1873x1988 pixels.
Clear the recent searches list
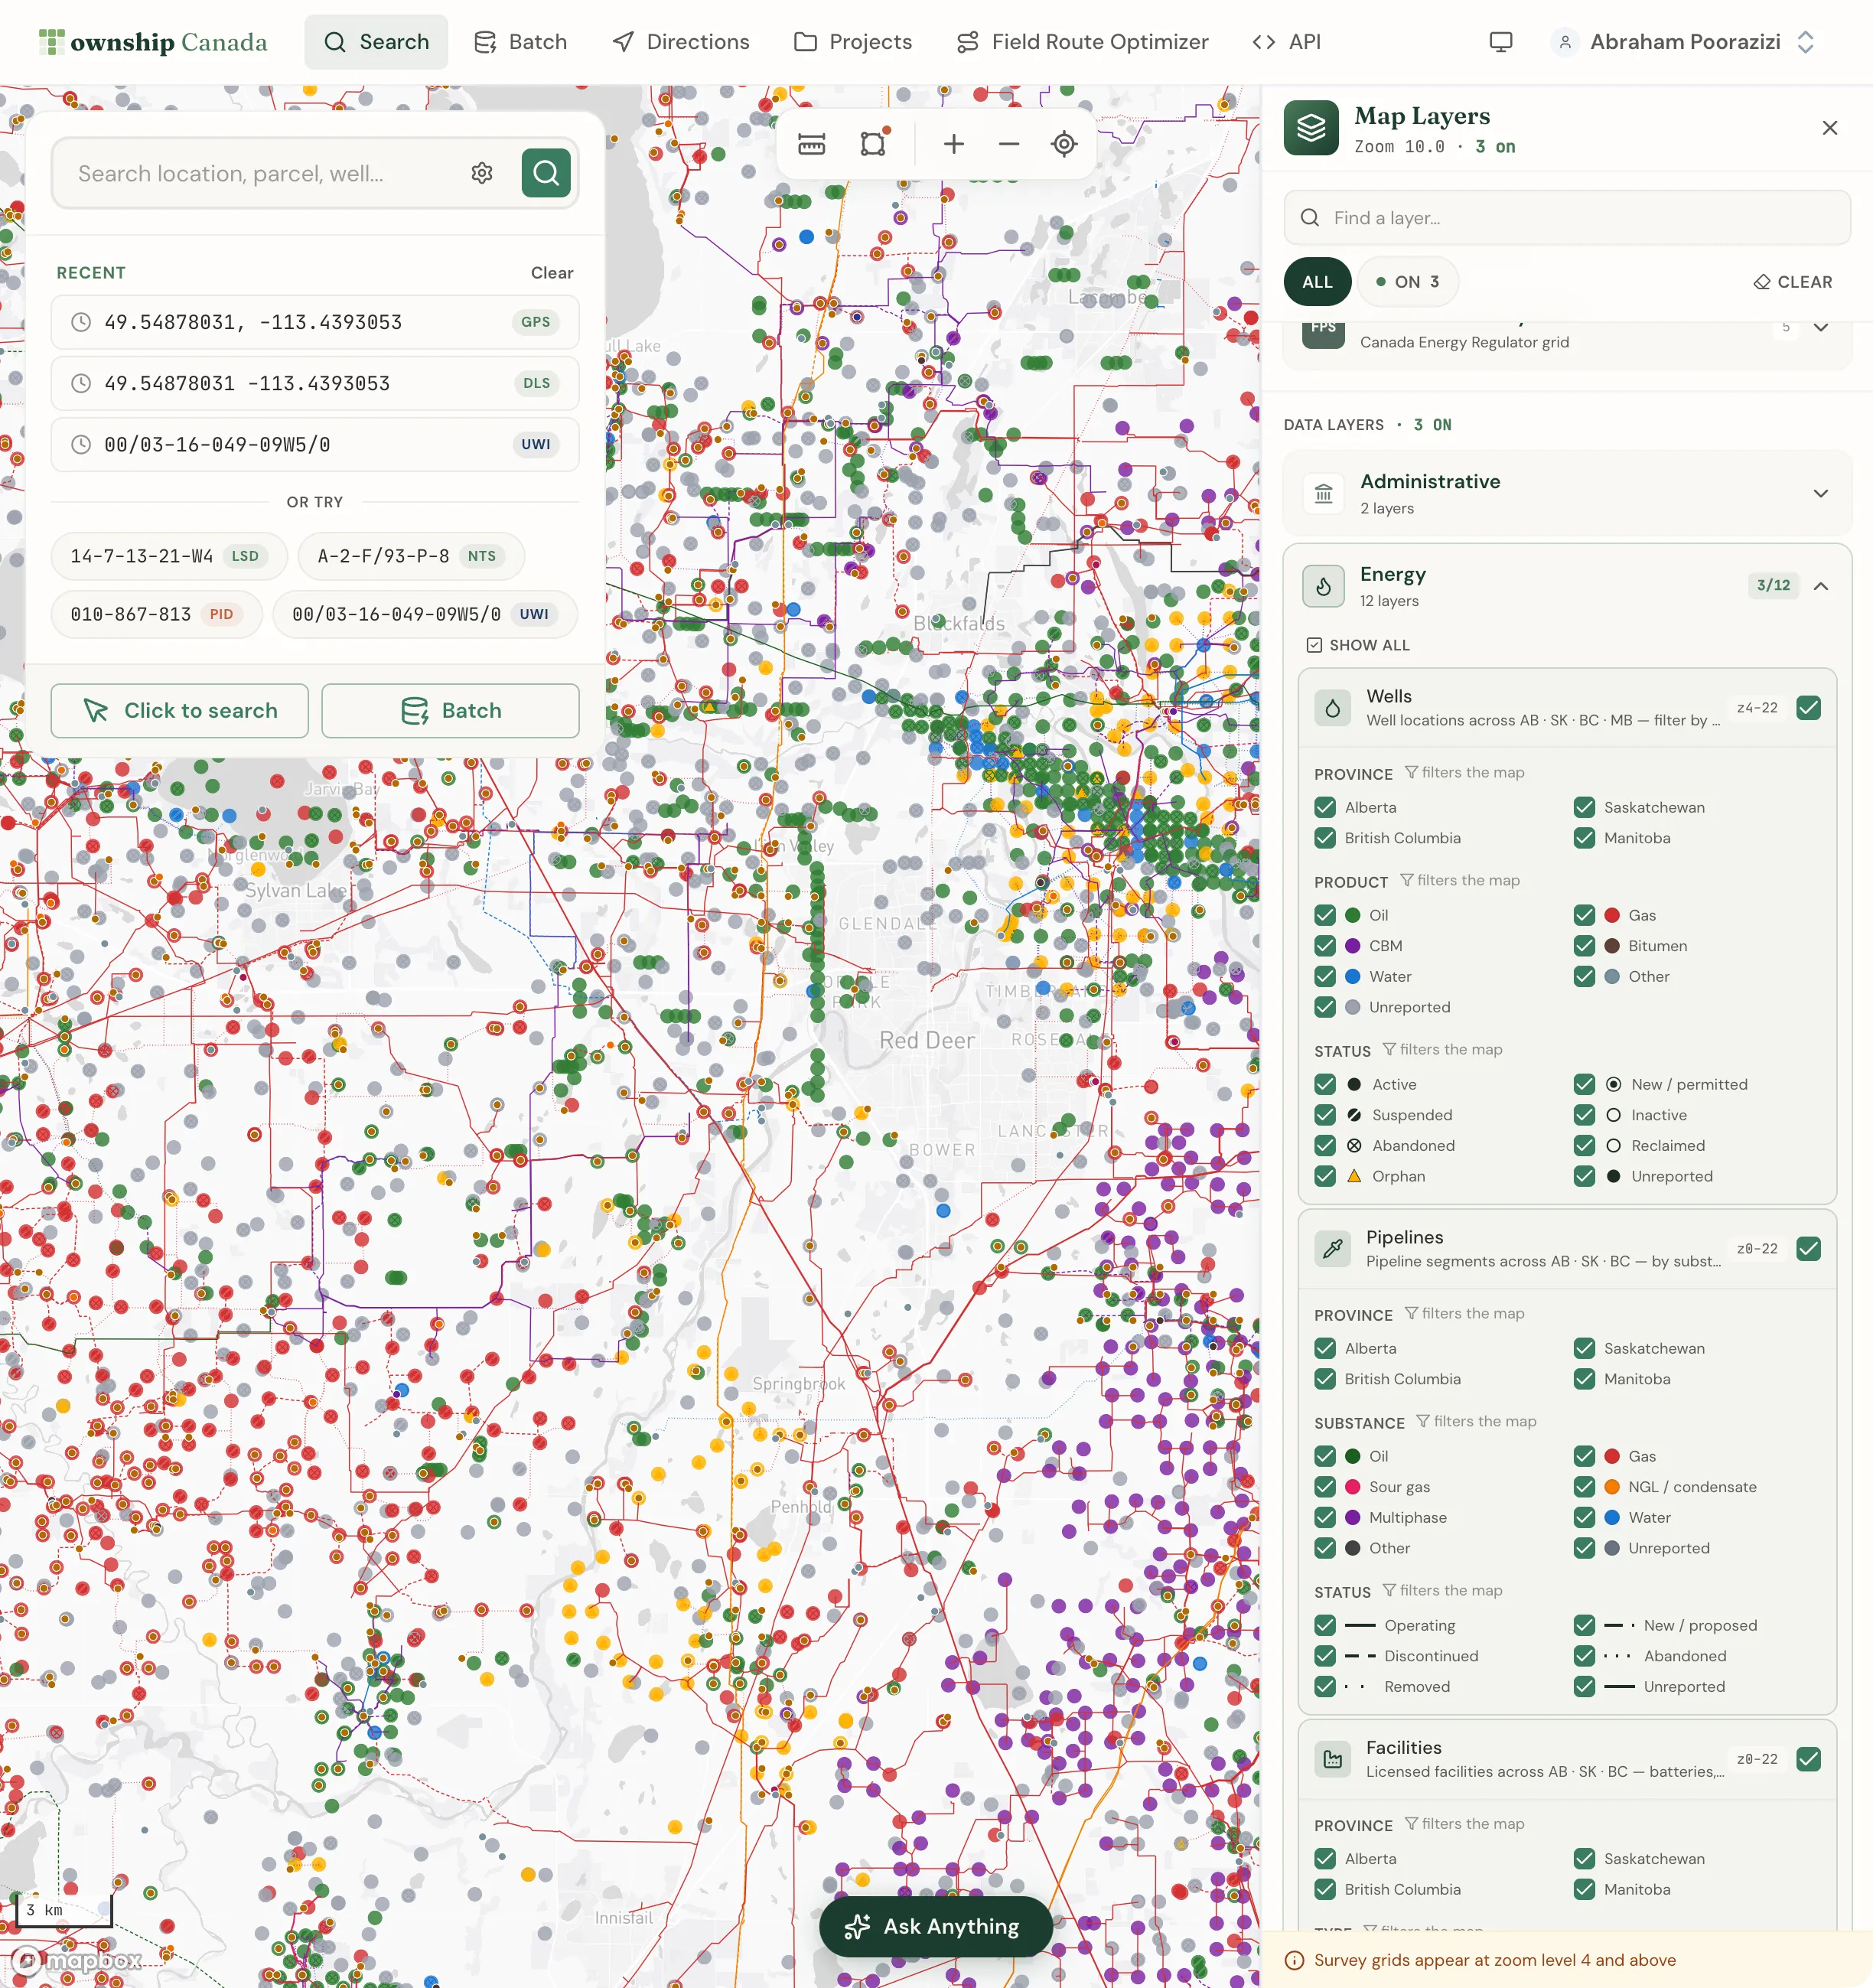[552, 273]
